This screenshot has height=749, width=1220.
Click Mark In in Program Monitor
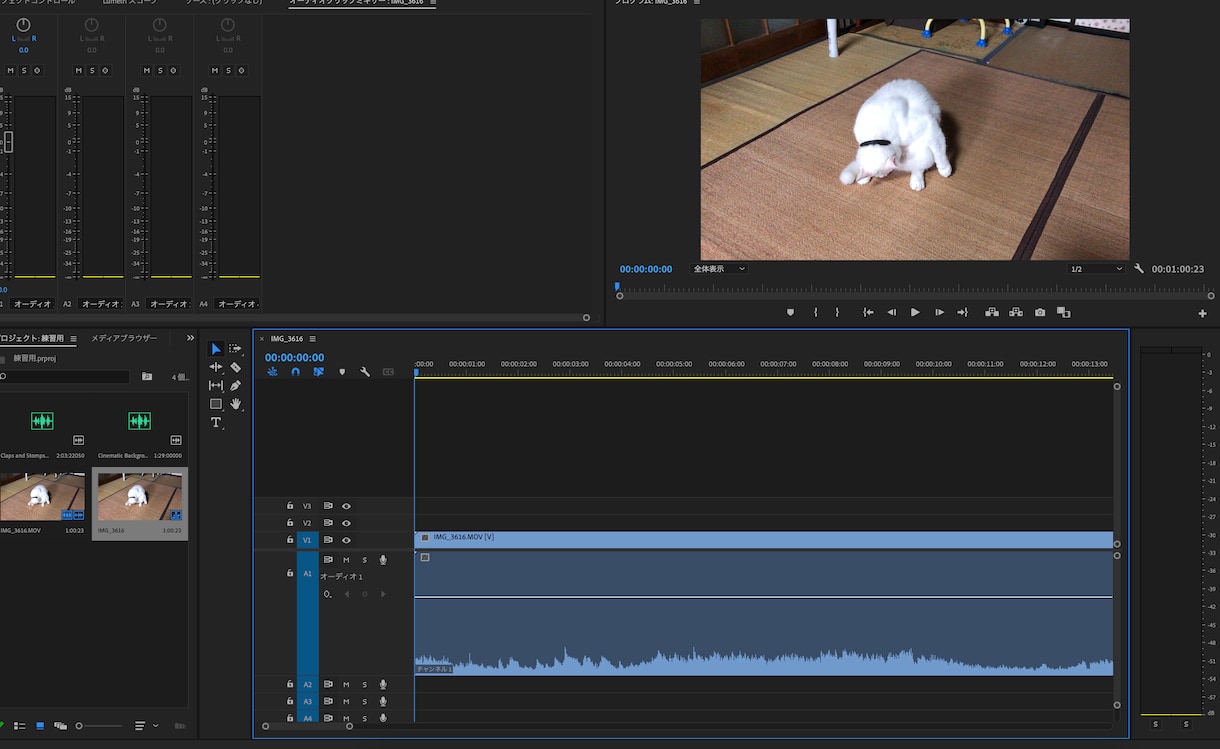pos(815,312)
